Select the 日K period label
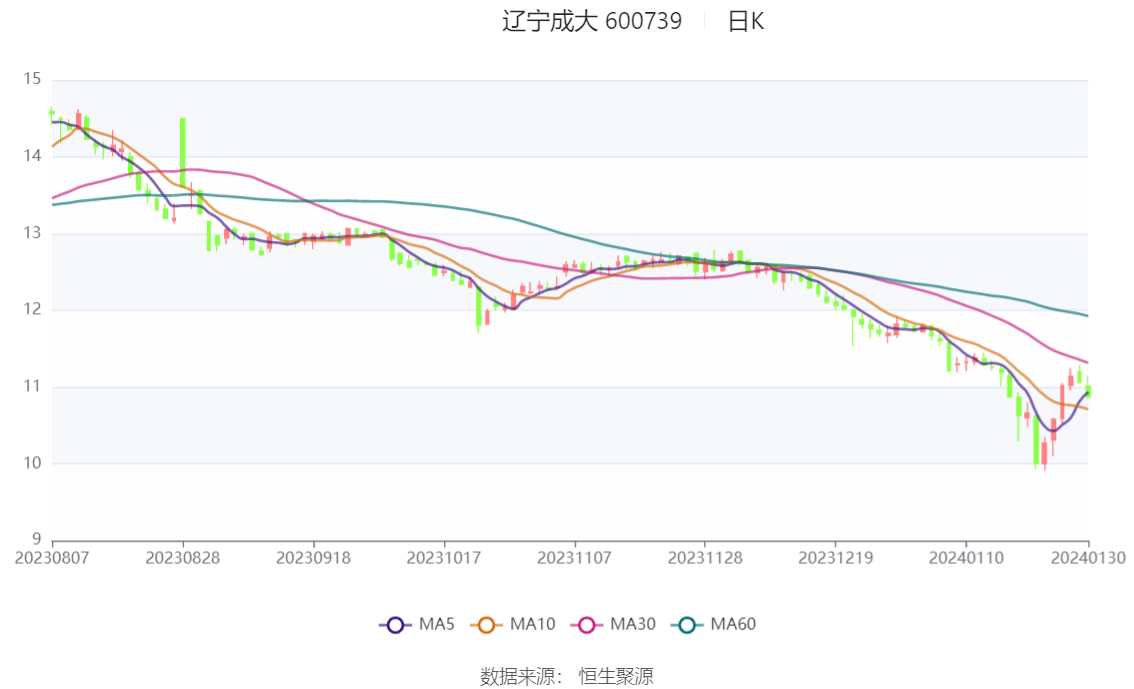The image size is (1134, 689). click(746, 22)
